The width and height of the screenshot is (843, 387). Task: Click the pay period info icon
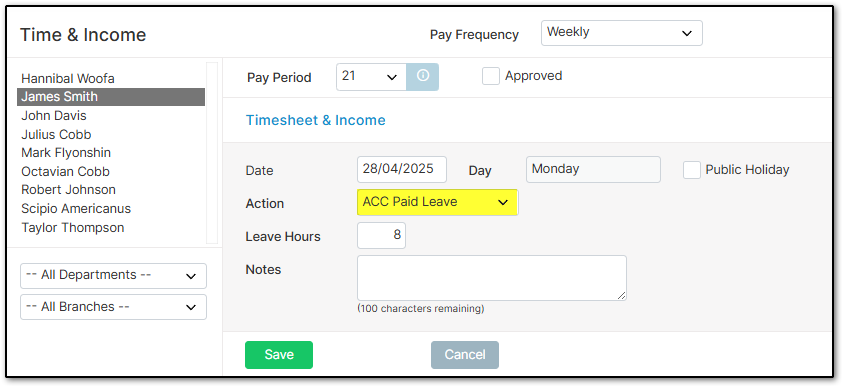pos(423,77)
